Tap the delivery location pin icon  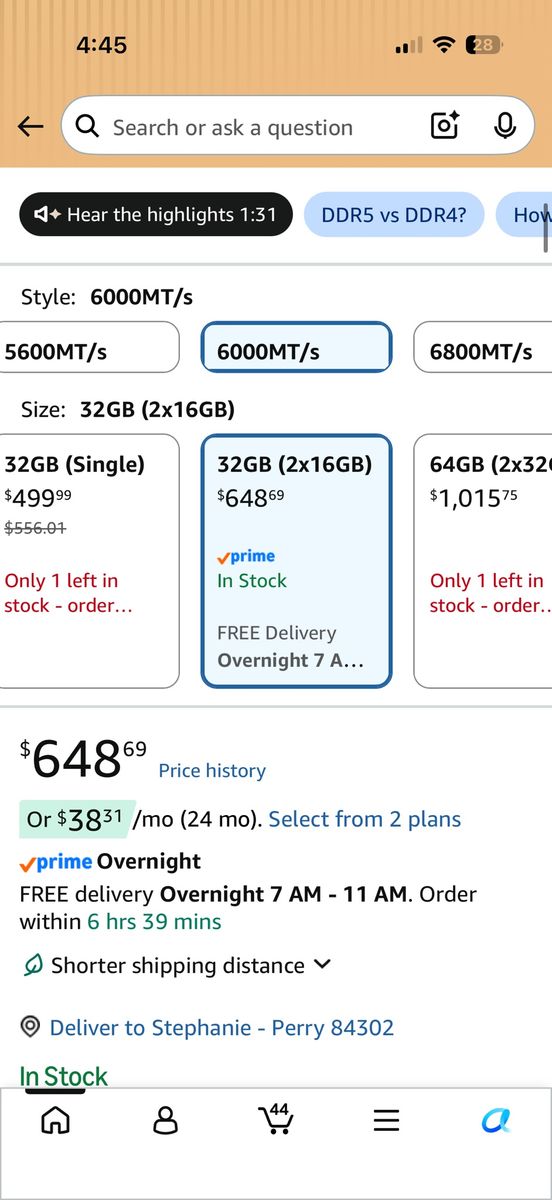click(31, 1027)
